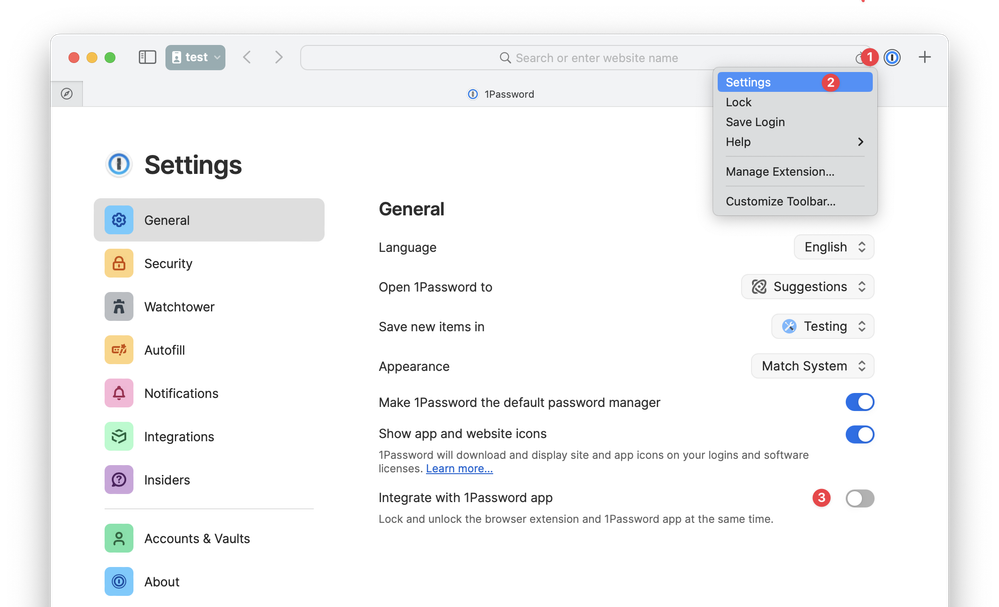Click Manage Extension in the menu
This screenshot has height=607, width=999.
[x=780, y=172]
